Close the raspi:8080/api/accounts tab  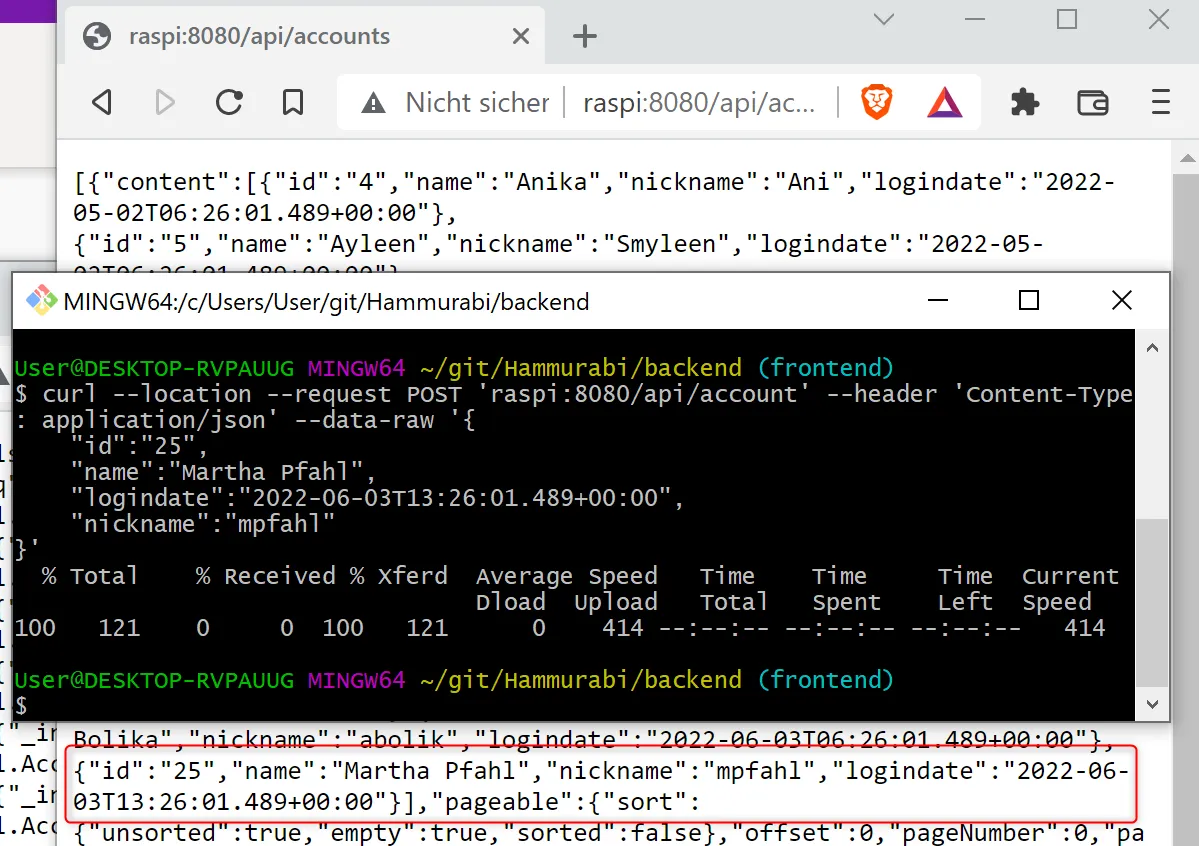(521, 36)
